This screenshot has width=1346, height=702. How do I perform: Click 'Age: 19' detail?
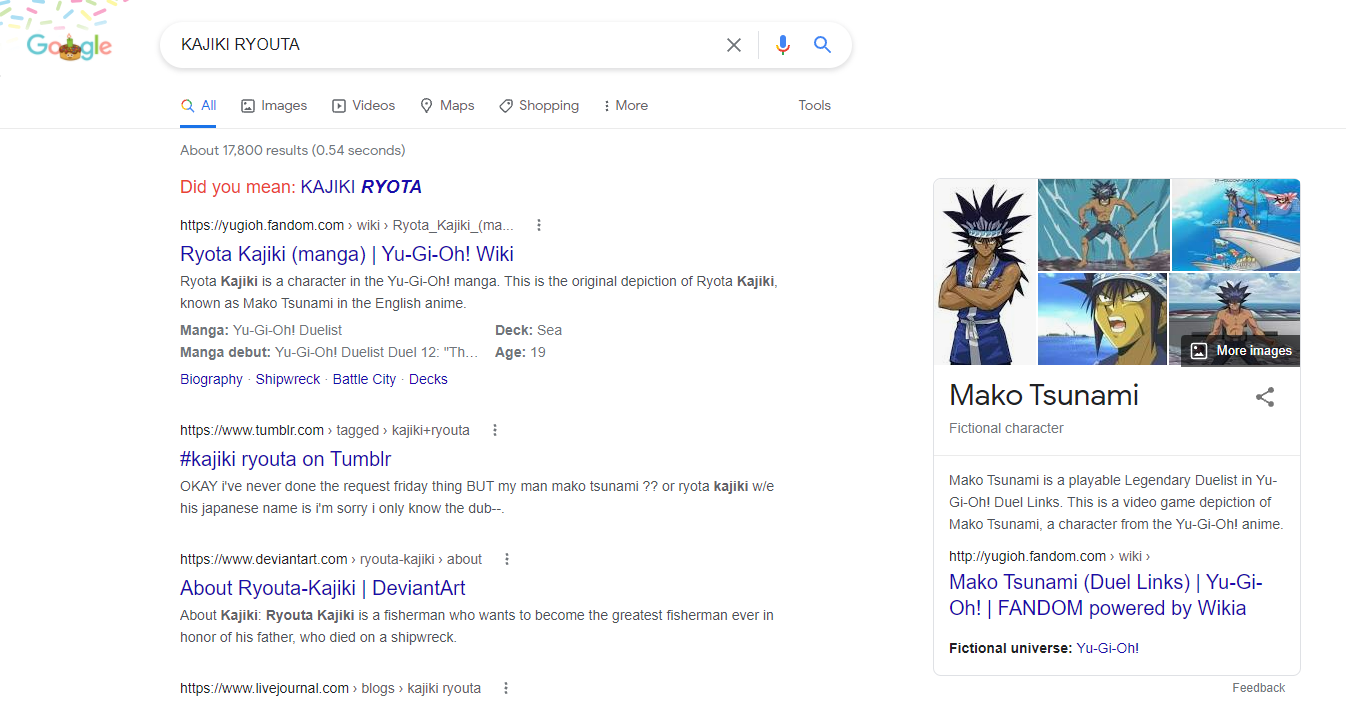pyautogui.click(x=520, y=353)
